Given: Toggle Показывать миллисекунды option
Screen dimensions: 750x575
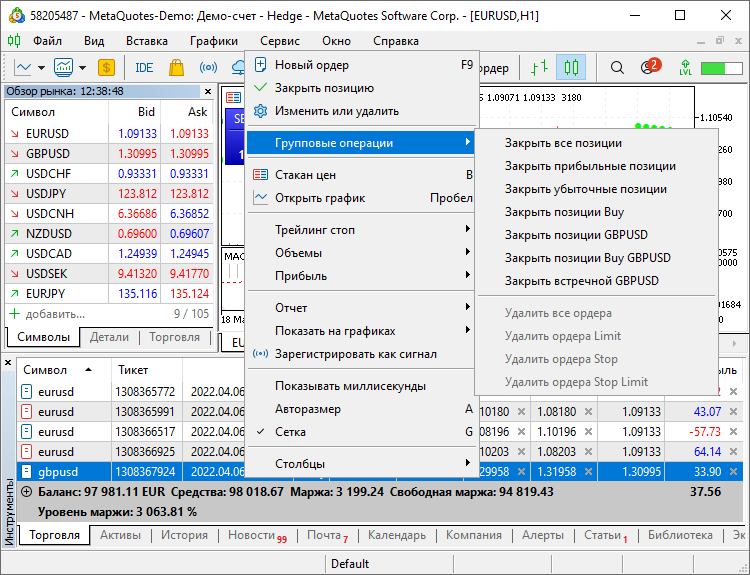Looking at the screenshot, I should pyautogui.click(x=362, y=386).
